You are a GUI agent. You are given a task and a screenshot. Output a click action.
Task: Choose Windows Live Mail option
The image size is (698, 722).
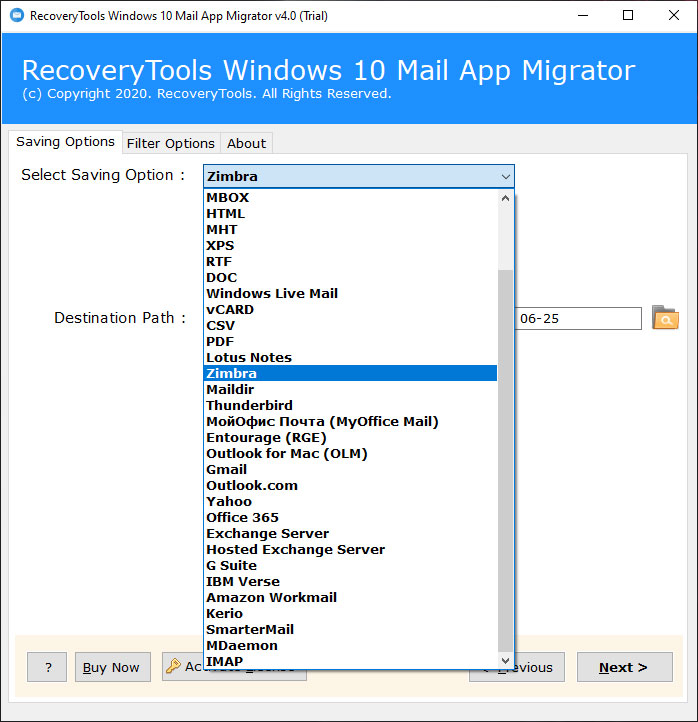[x=350, y=293]
